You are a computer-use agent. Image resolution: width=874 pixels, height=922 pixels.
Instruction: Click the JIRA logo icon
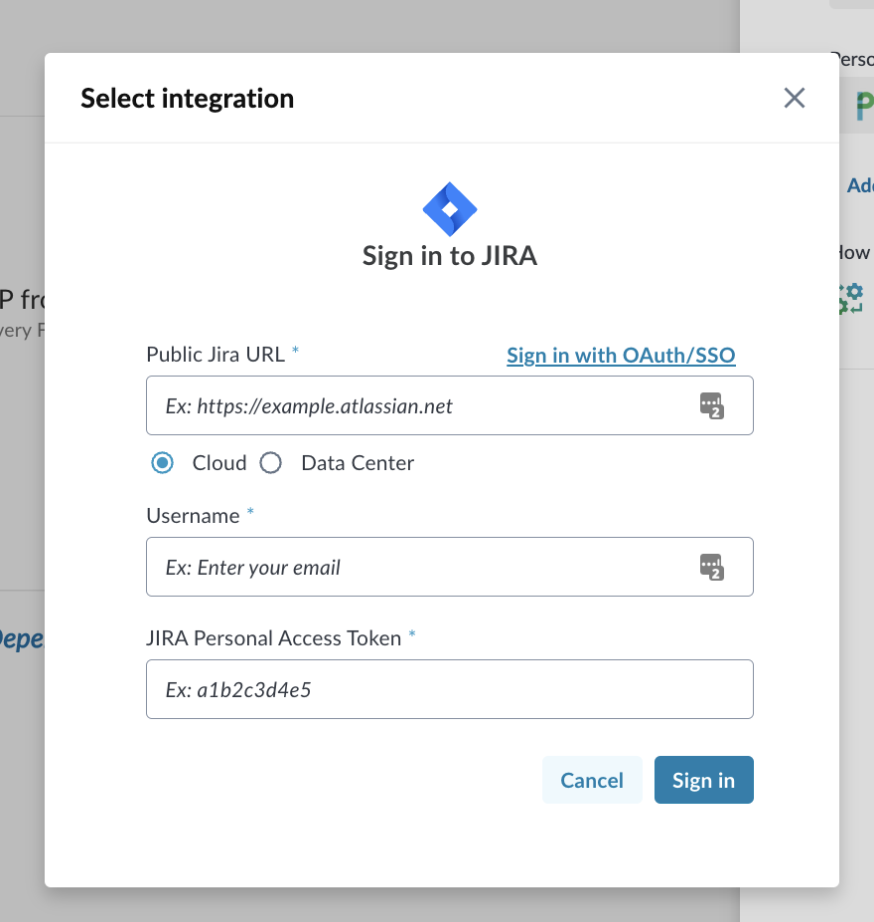click(x=450, y=209)
